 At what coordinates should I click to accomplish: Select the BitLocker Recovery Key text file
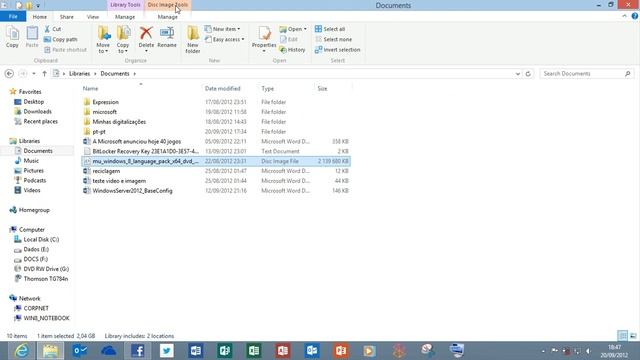146,151
